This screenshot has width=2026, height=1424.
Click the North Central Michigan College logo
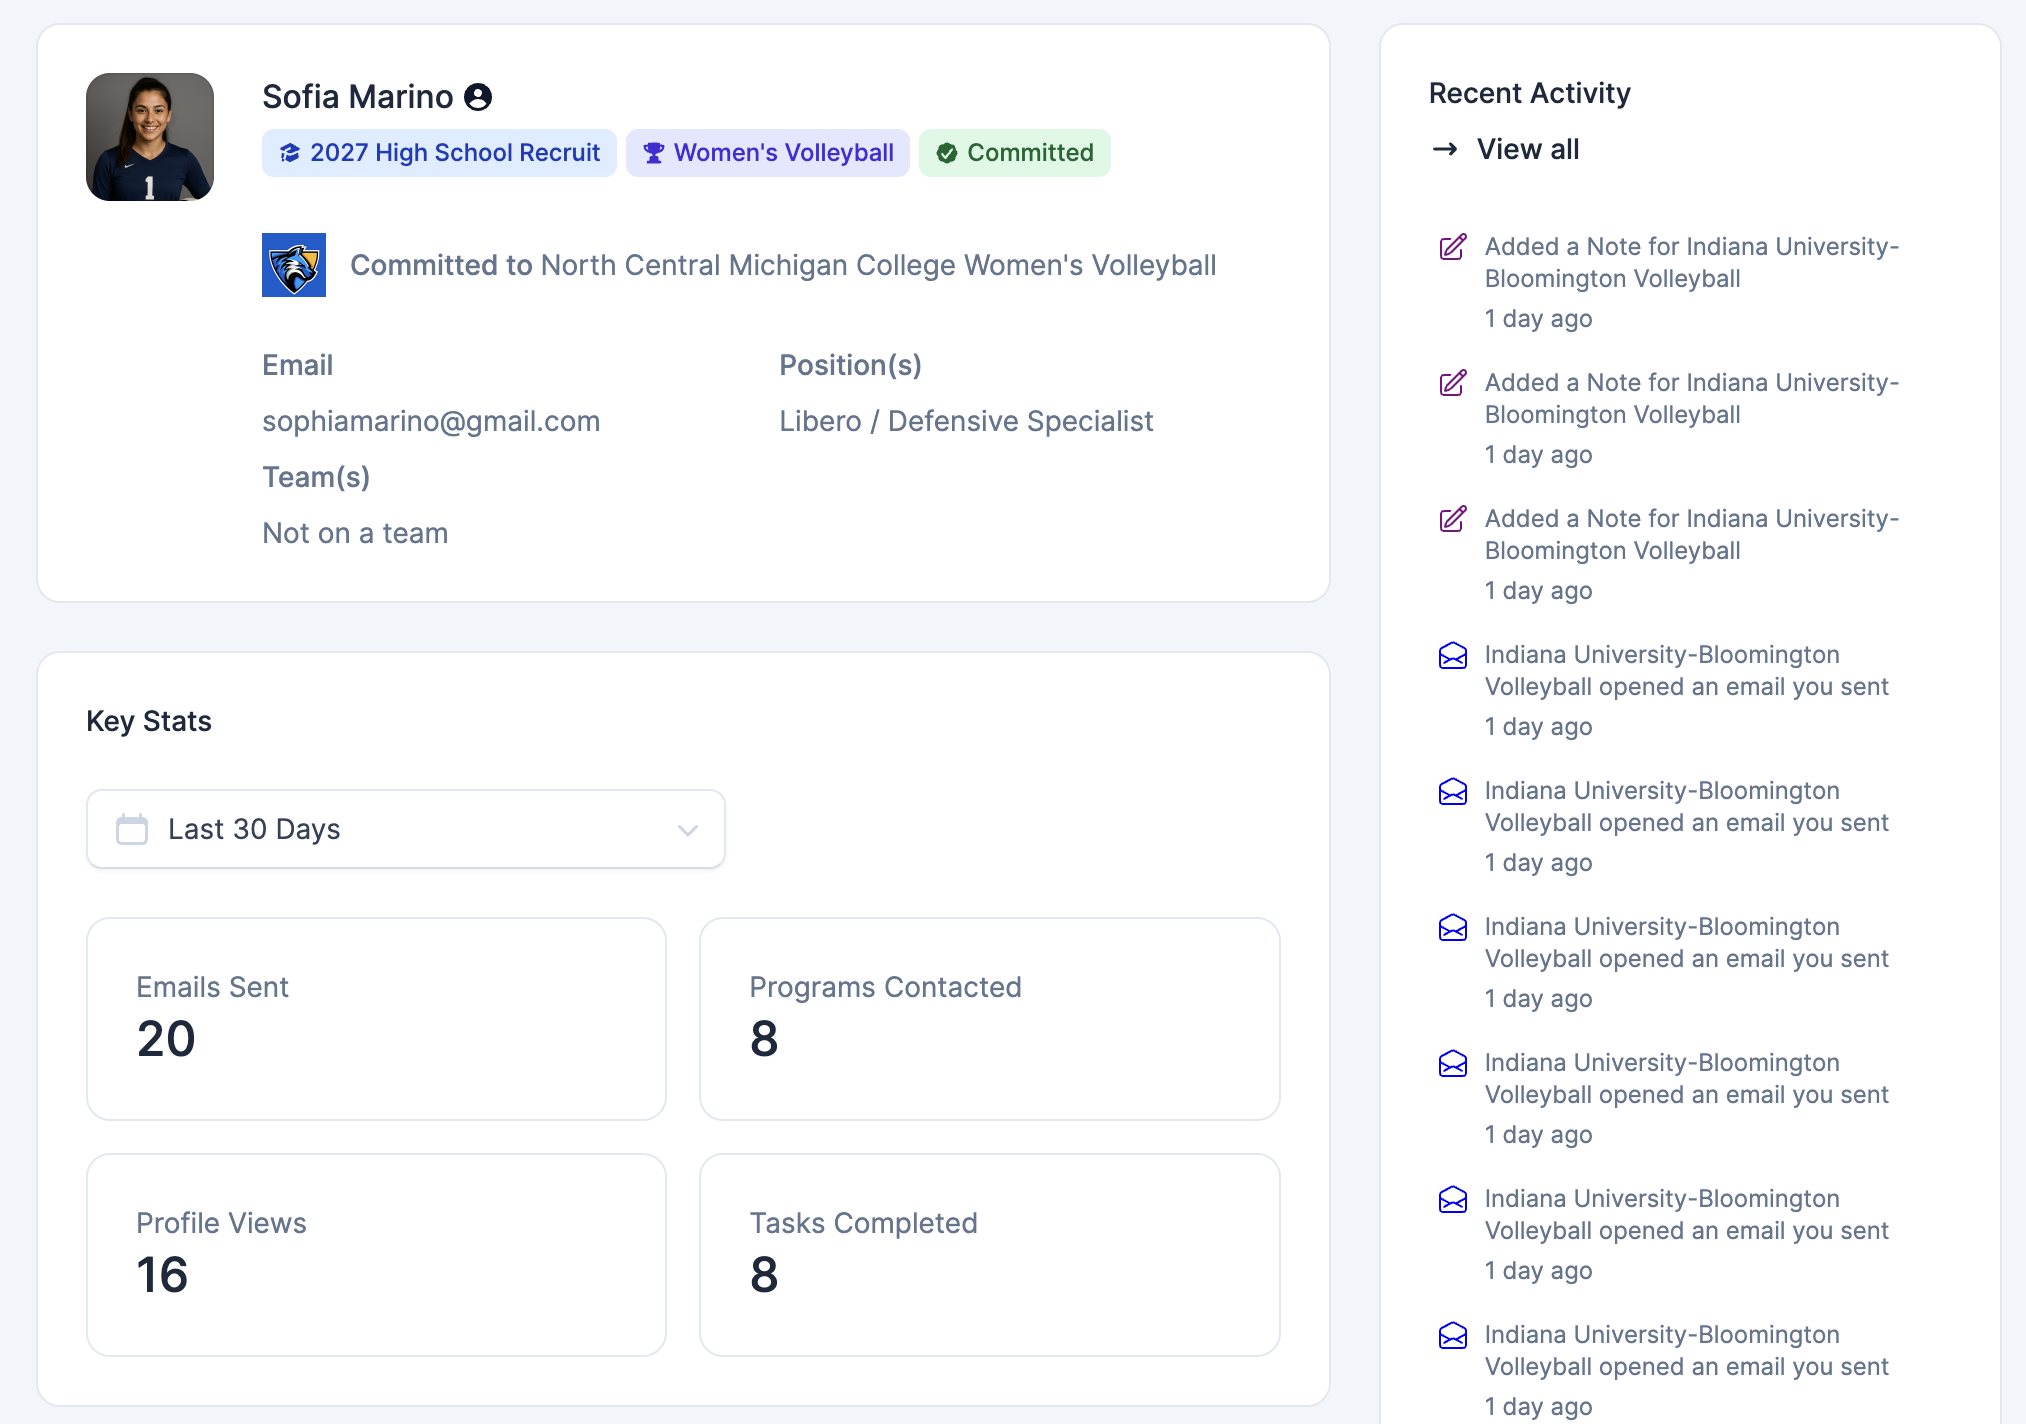click(293, 266)
